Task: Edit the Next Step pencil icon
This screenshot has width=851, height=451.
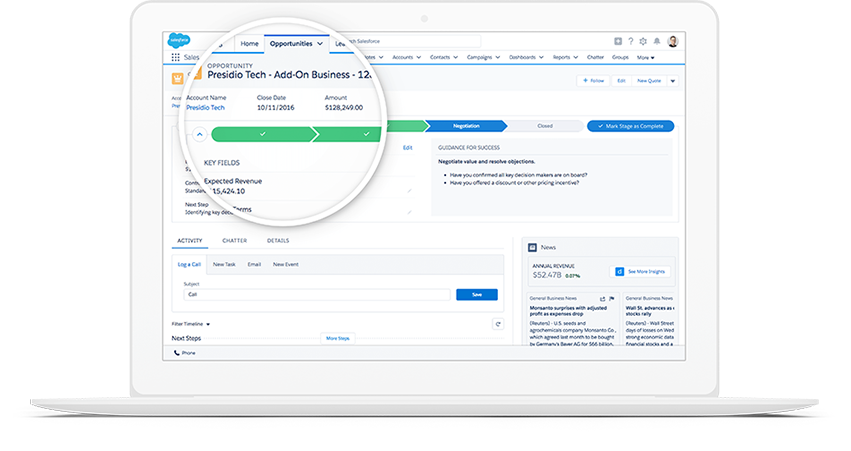Action: click(409, 212)
